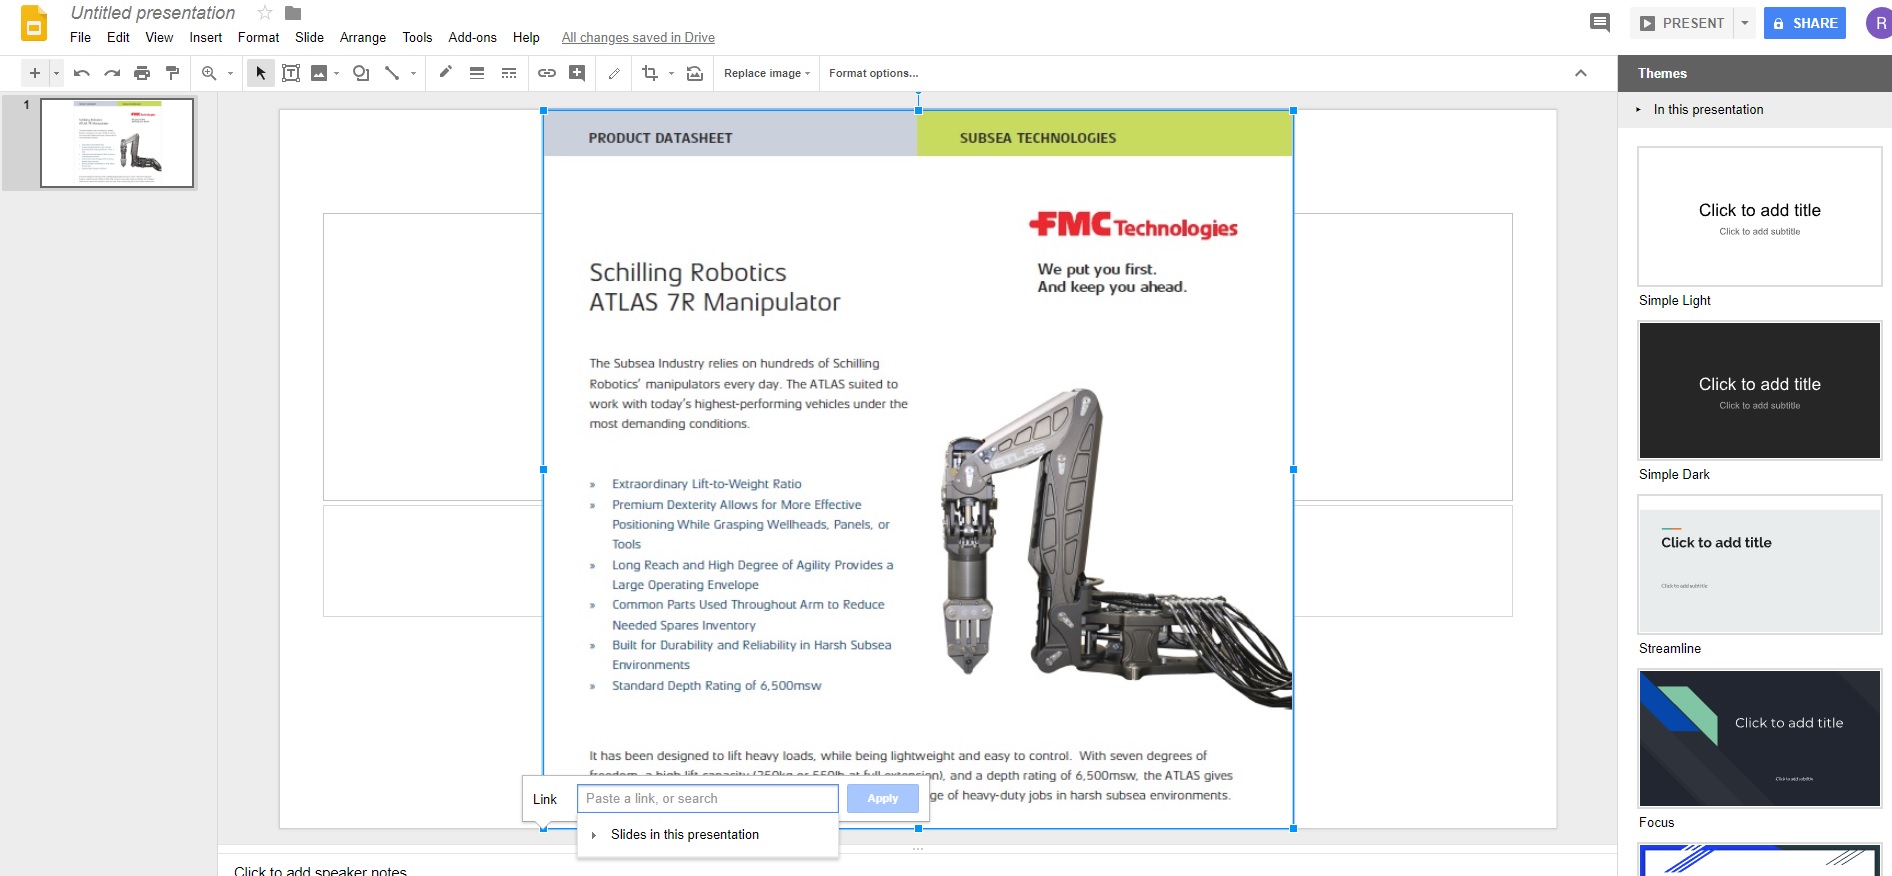The image size is (1892, 876).
Task: Select the Shape tool
Action: point(361,73)
